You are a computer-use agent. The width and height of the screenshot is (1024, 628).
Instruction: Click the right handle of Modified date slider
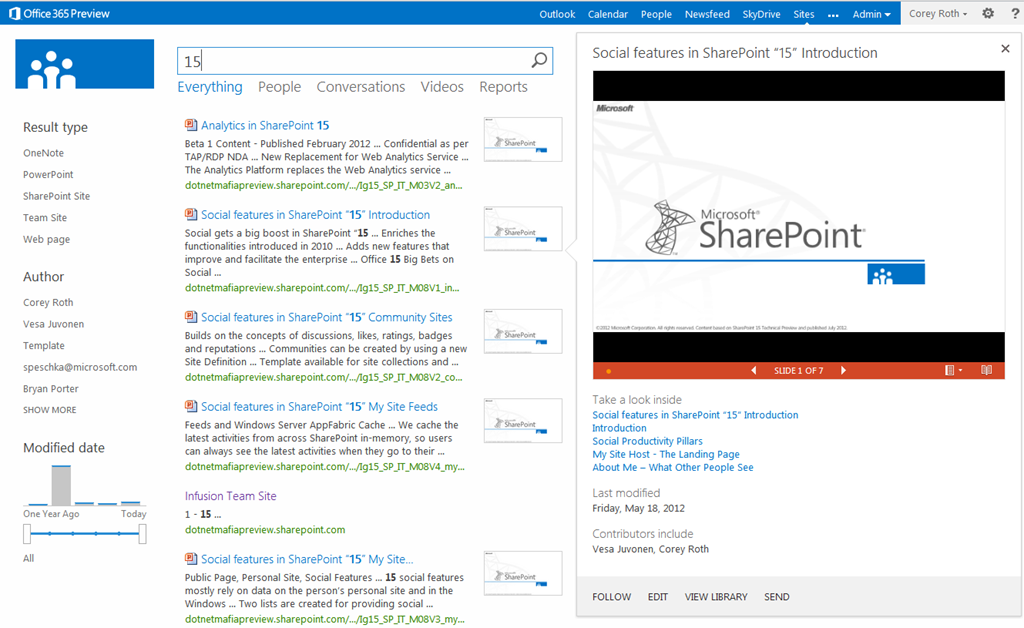[142, 534]
